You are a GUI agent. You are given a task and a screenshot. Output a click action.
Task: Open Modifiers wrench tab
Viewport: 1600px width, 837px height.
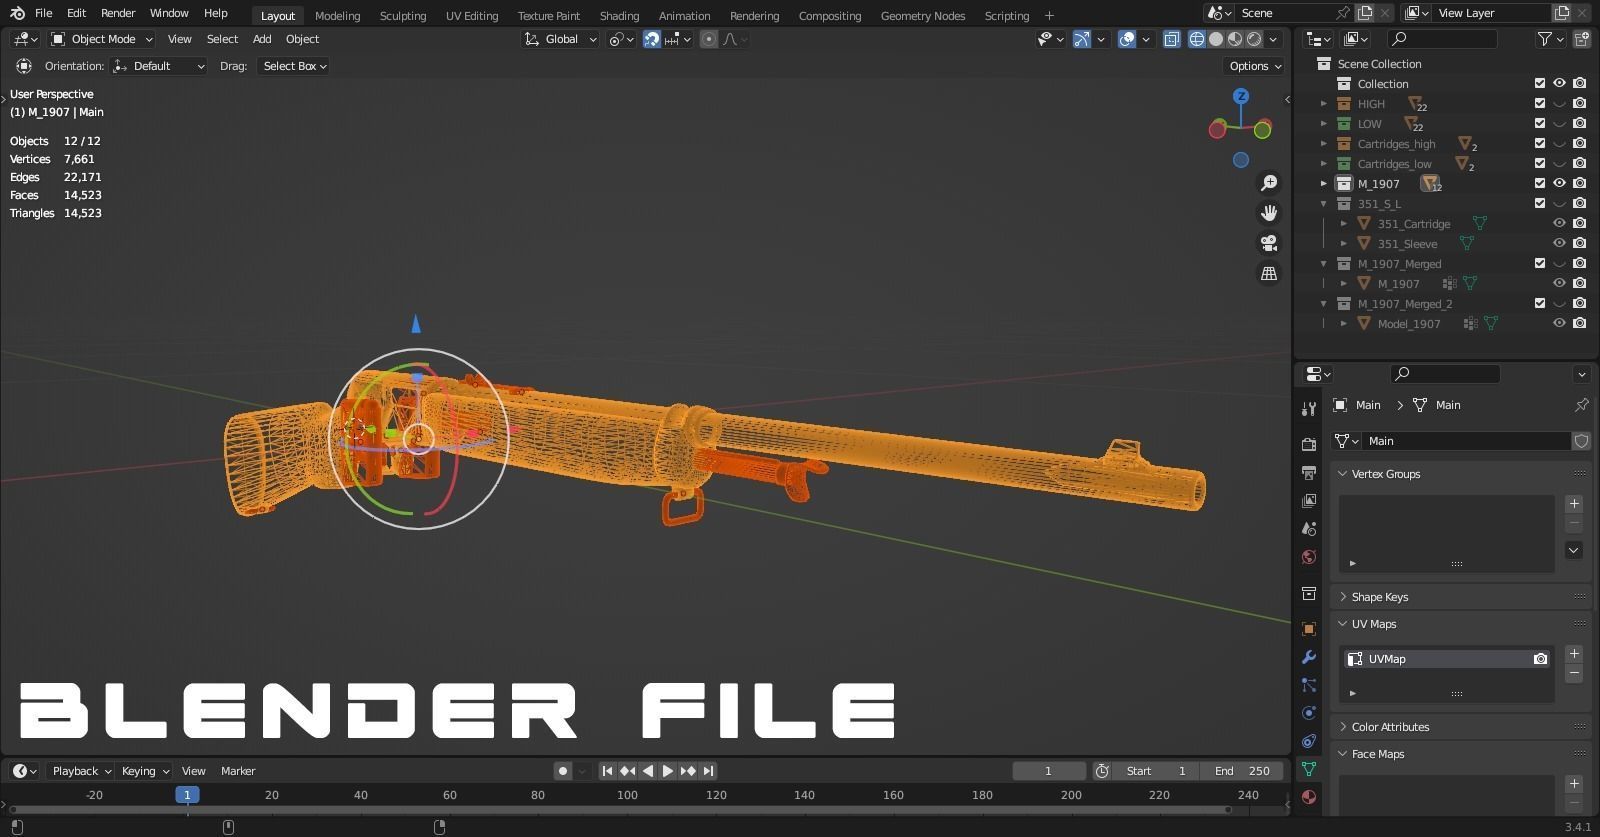1309,657
